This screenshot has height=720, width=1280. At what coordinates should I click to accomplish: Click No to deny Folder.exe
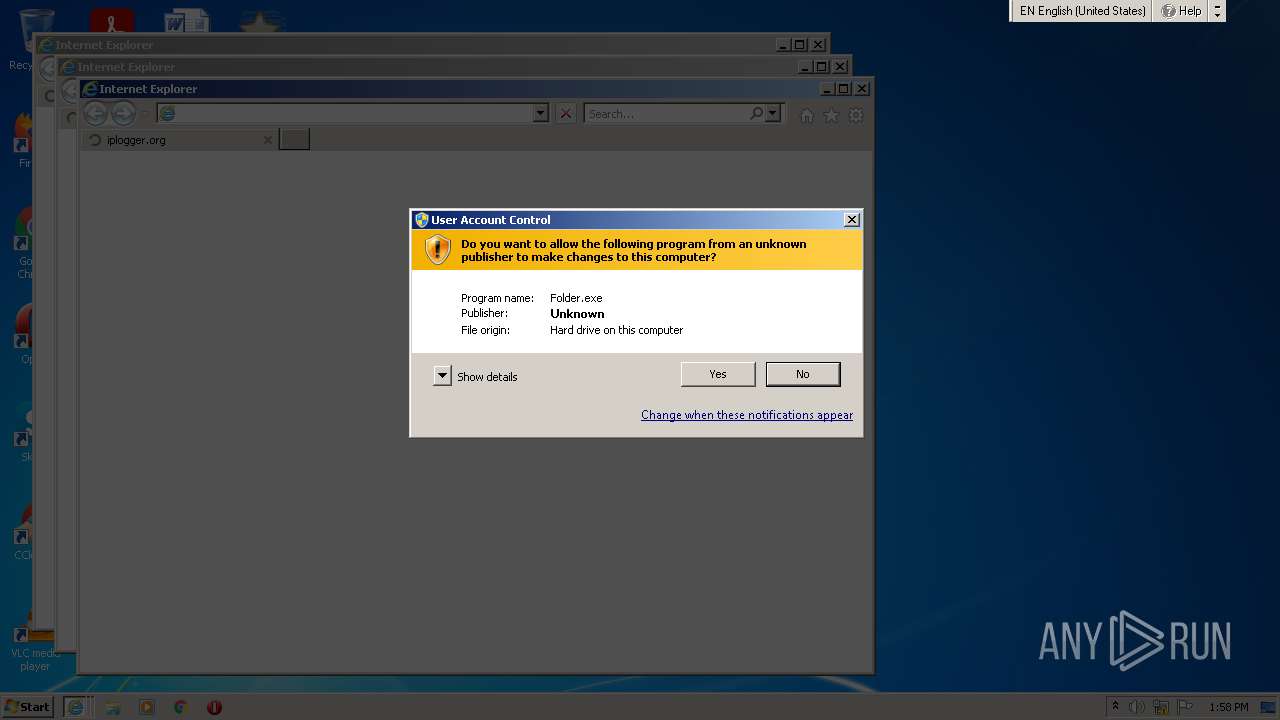[x=803, y=374]
